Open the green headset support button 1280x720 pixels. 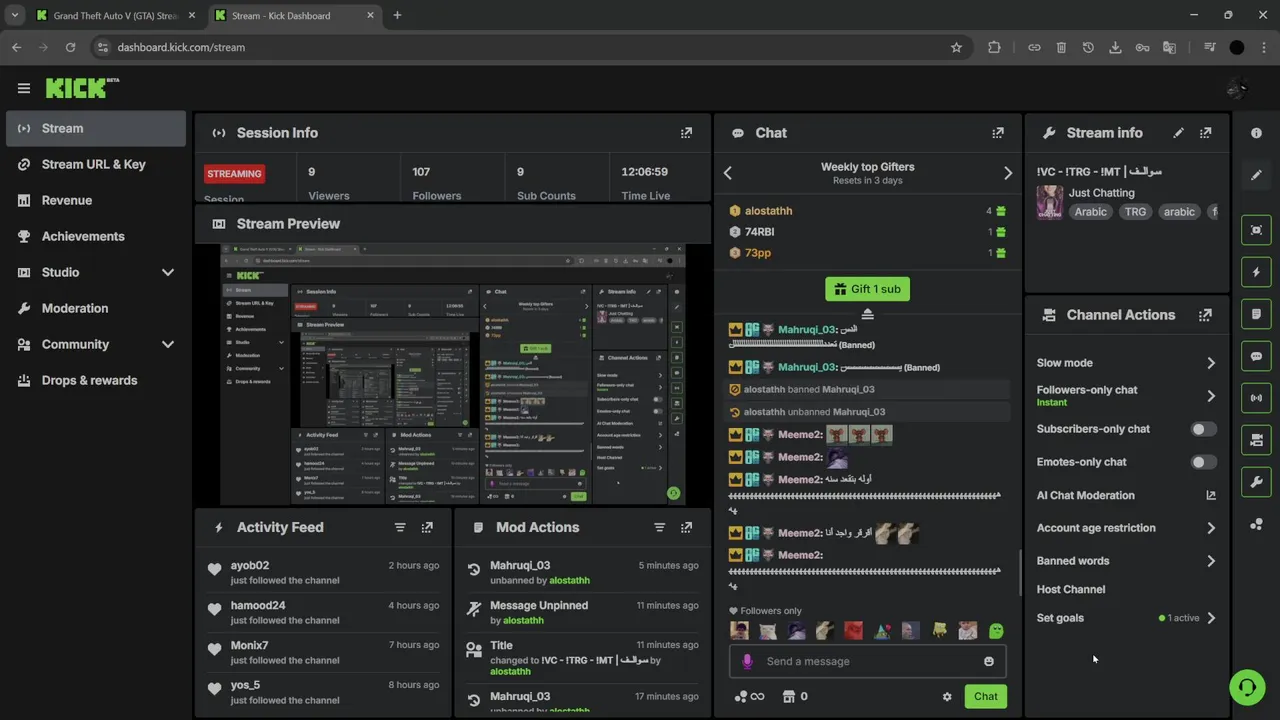pos(1247,687)
